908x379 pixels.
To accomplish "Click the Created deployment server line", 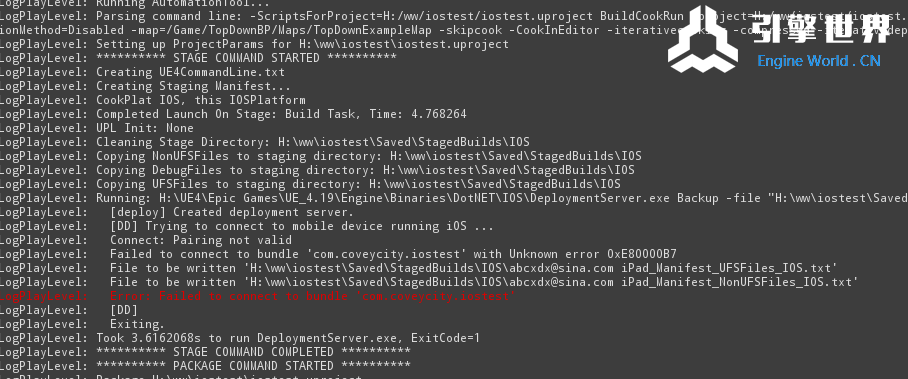I will [177, 212].
